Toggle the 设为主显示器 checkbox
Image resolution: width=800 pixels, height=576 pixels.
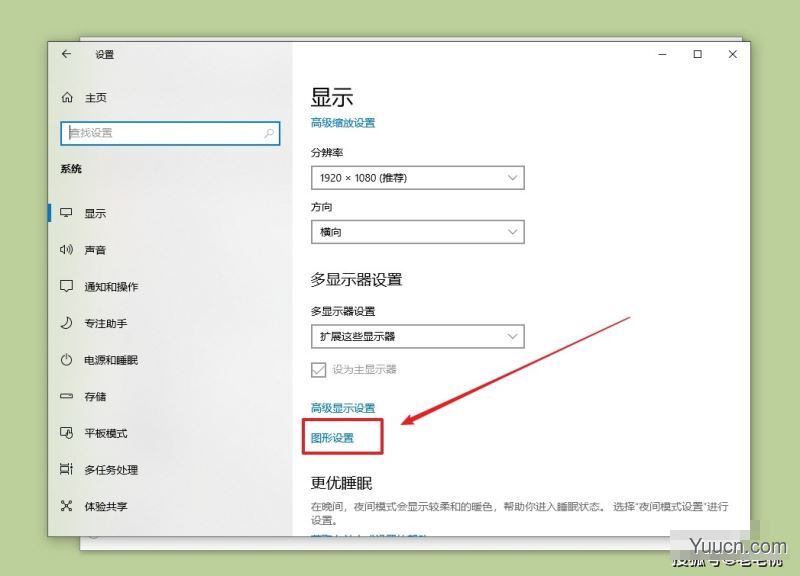318,369
